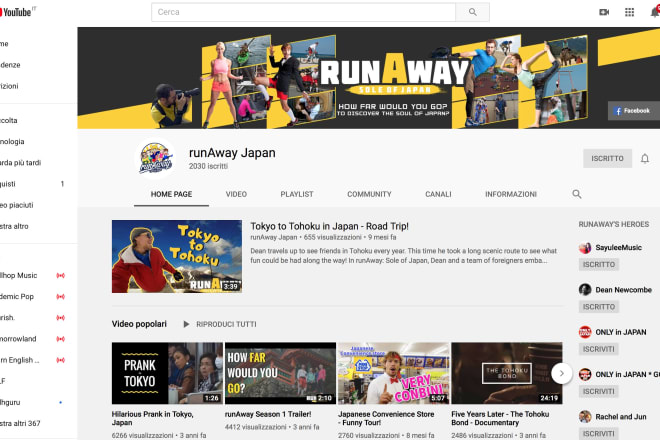This screenshot has height=440, width=660.
Task: Click SayuleeMusic channel name
Action: coord(618,248)
